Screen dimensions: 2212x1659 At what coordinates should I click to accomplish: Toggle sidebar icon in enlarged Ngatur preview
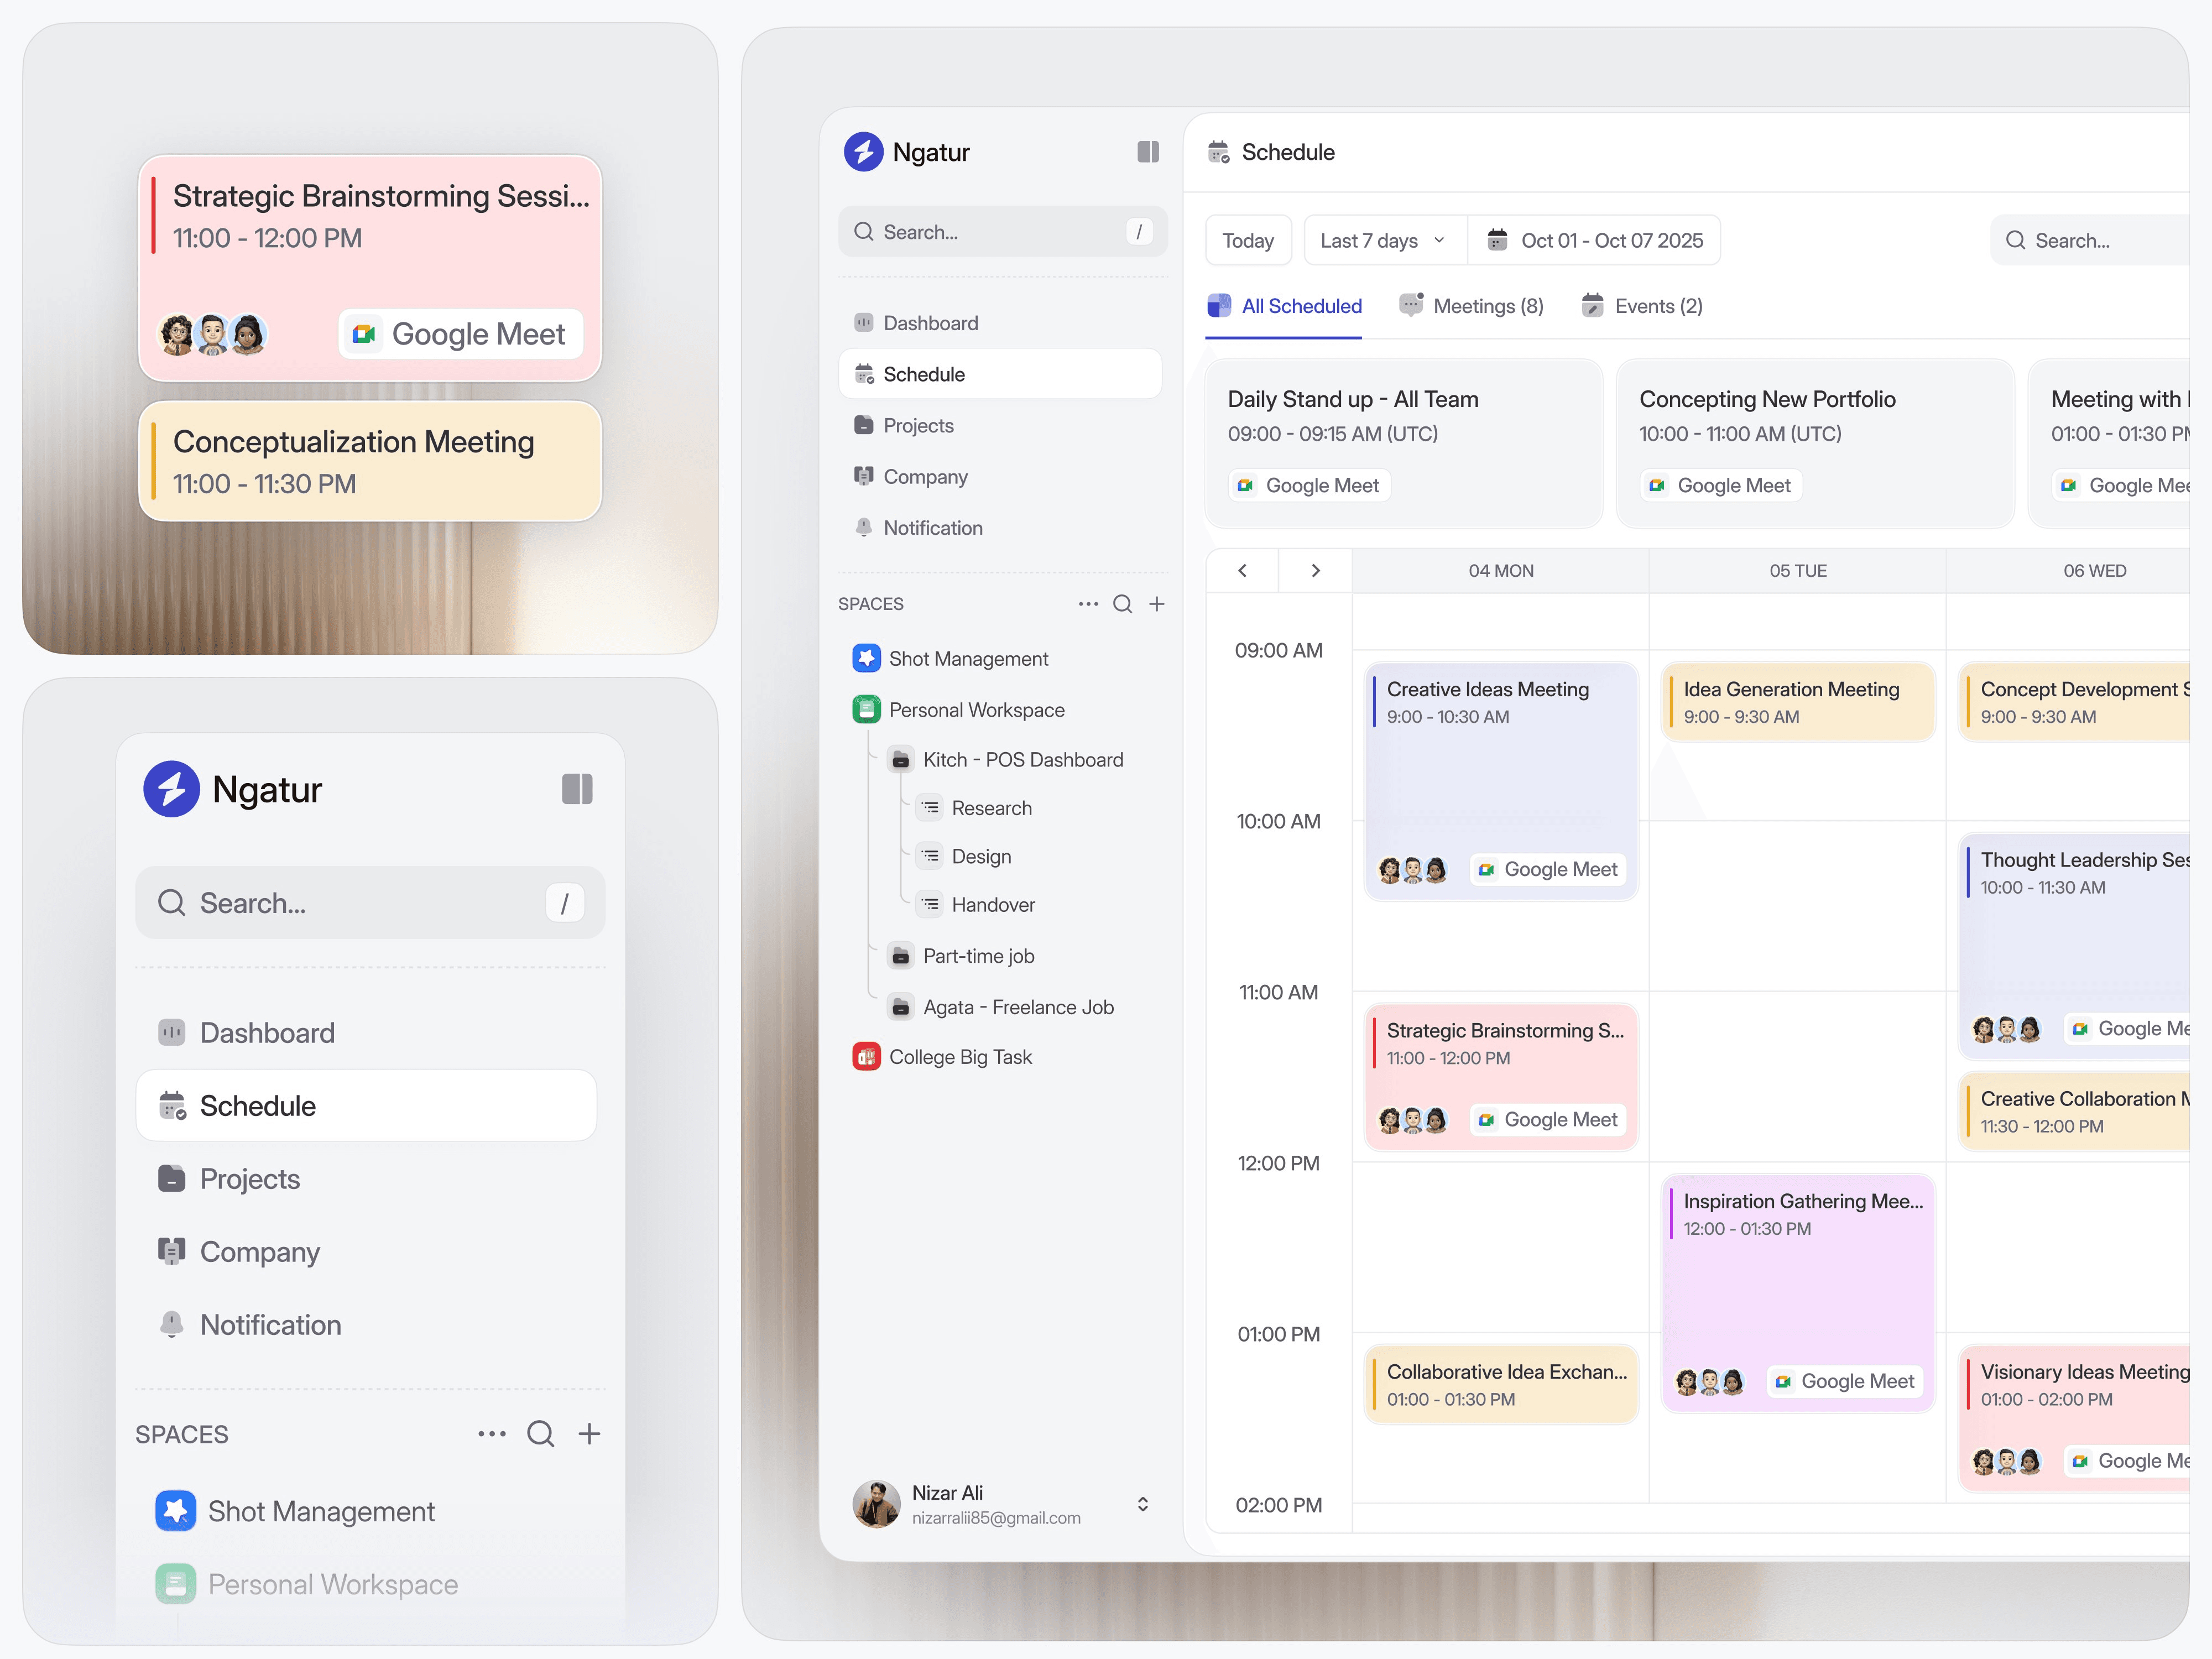click(x=577, y=789)
